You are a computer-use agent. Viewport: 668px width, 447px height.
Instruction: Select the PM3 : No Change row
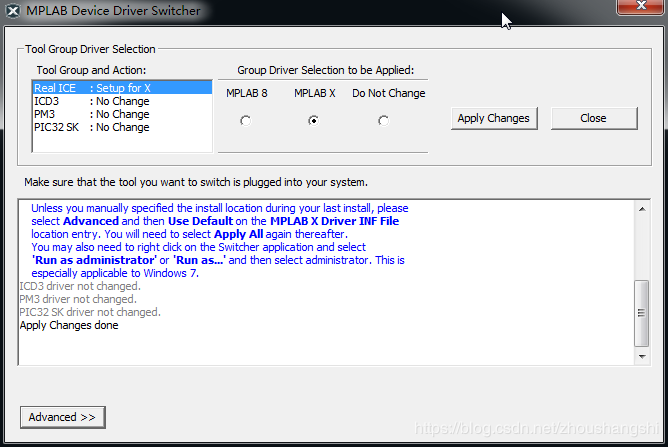(122, 114)
